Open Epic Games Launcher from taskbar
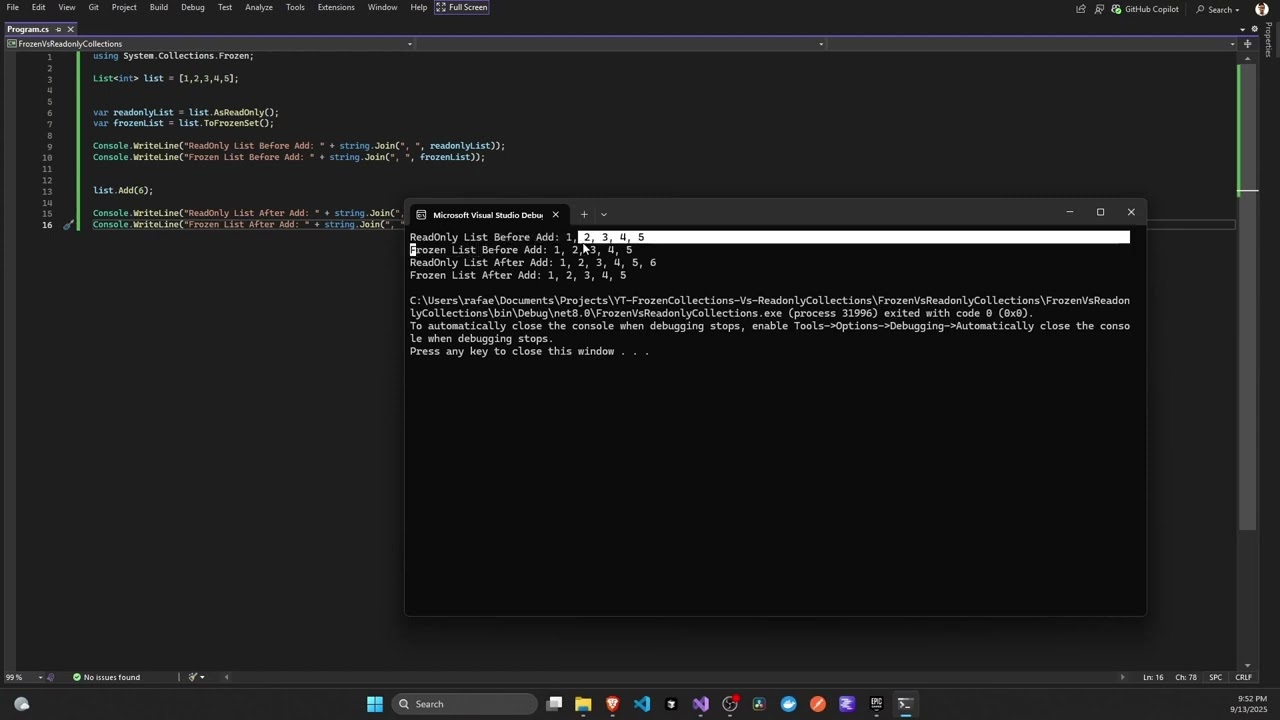Image resolution: width=1280 pixels, height=720 pixels. [876, 704]
